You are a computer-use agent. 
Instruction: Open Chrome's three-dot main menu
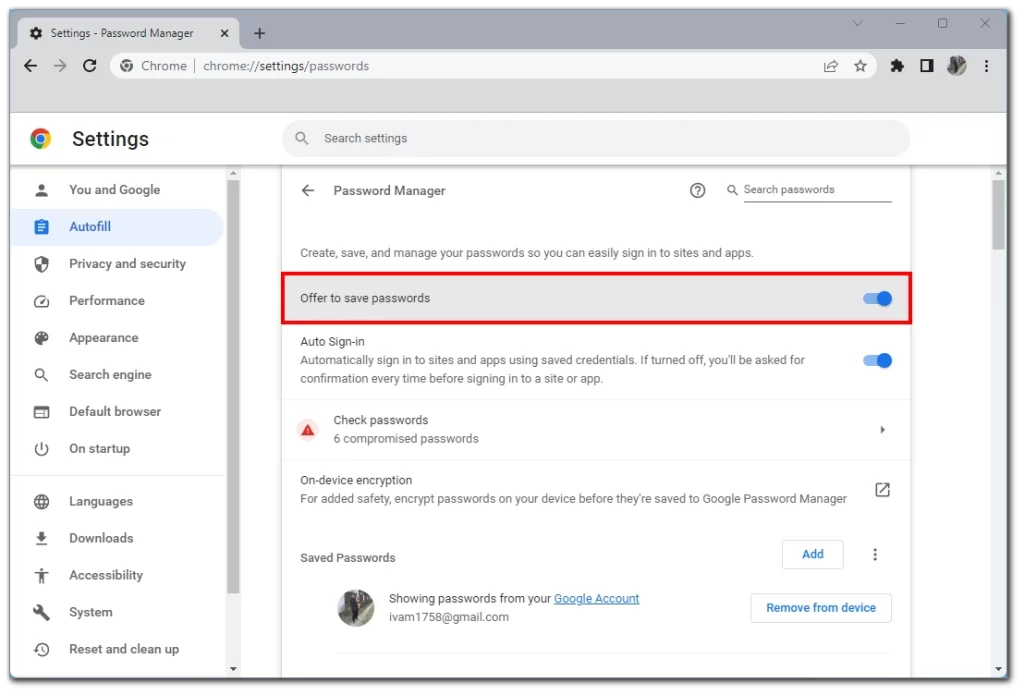987,66
